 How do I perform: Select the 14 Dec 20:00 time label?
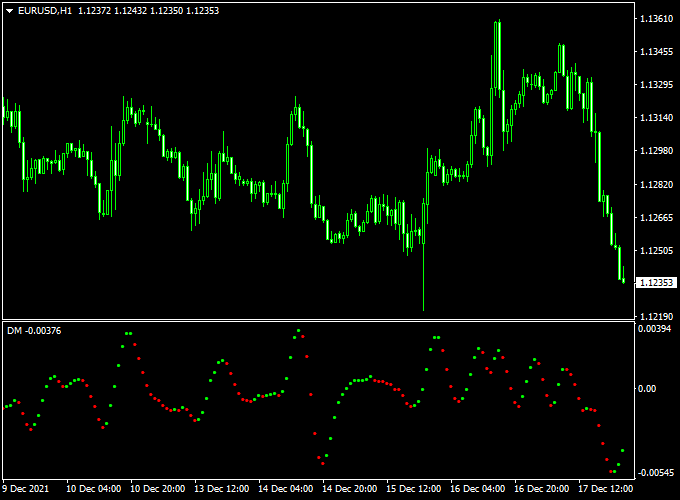coord(350,489)
